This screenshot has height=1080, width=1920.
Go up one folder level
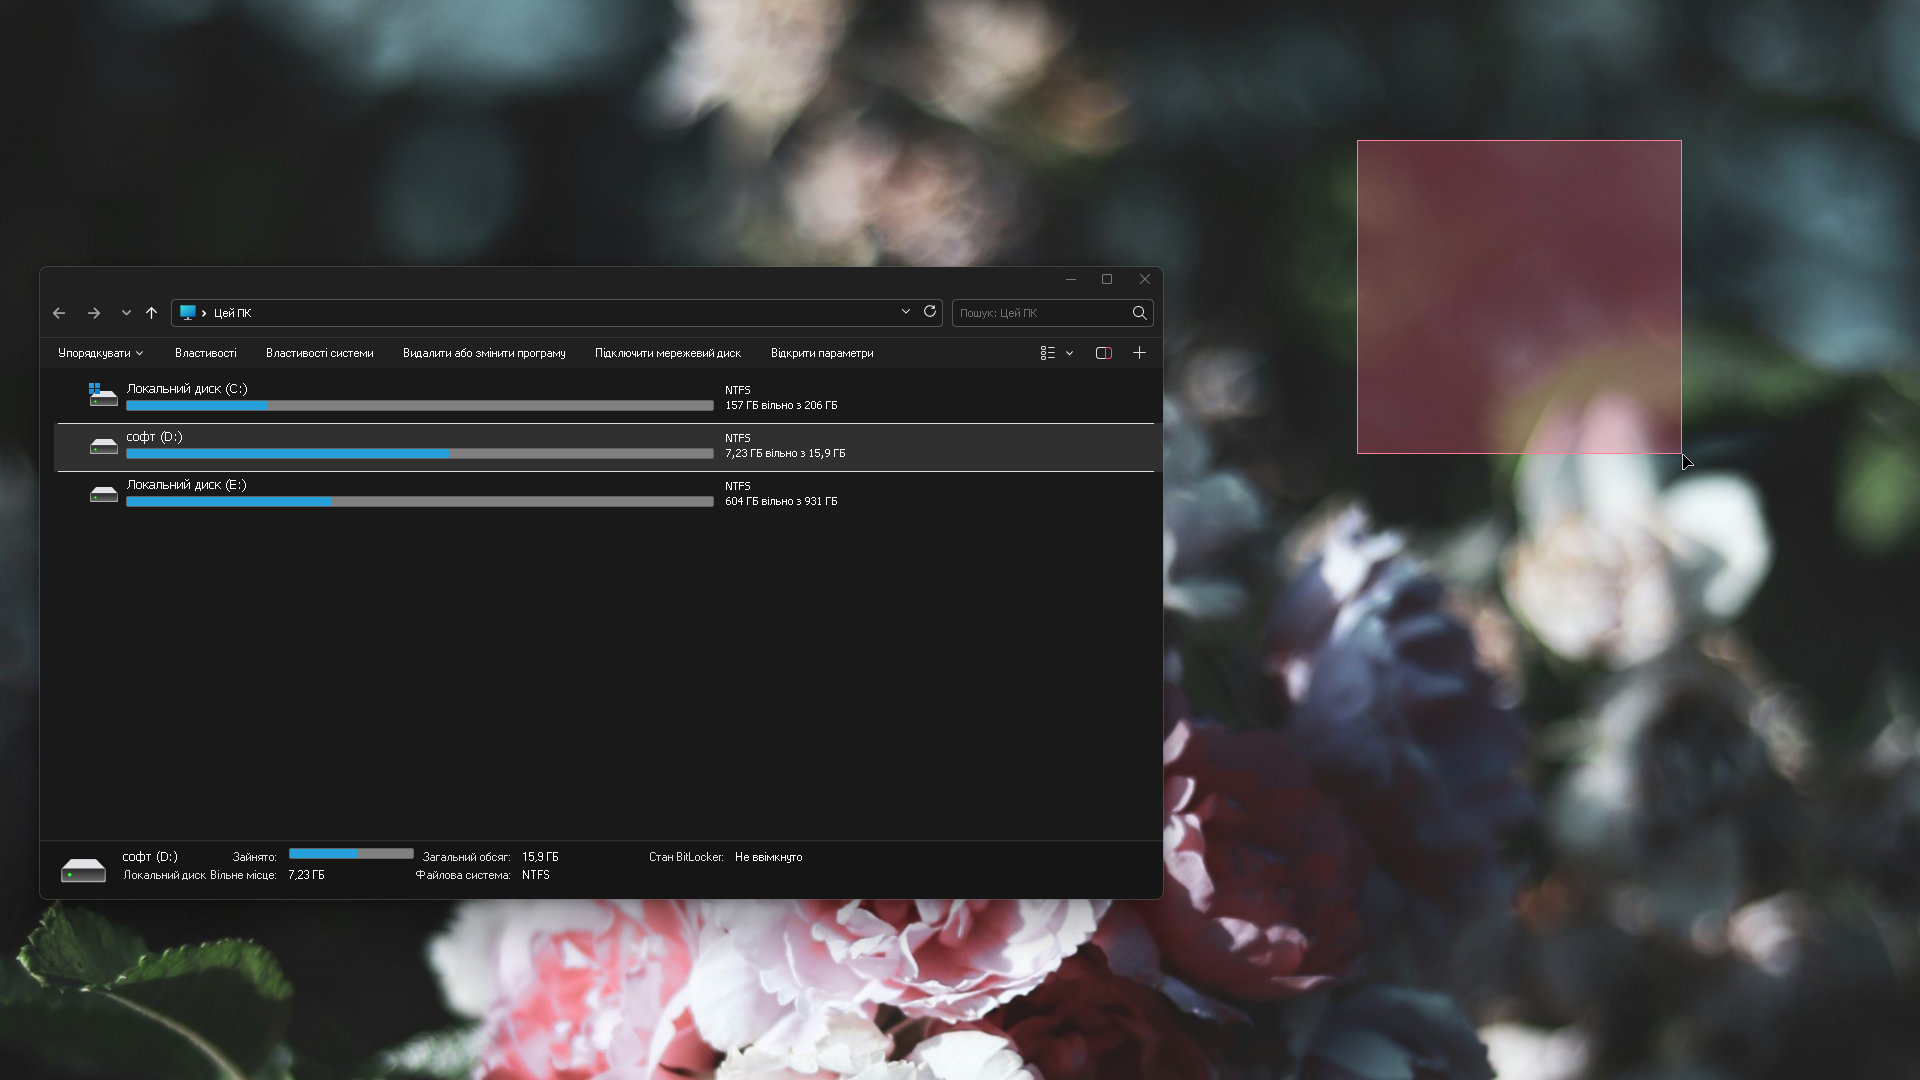(x=151, y=313)
